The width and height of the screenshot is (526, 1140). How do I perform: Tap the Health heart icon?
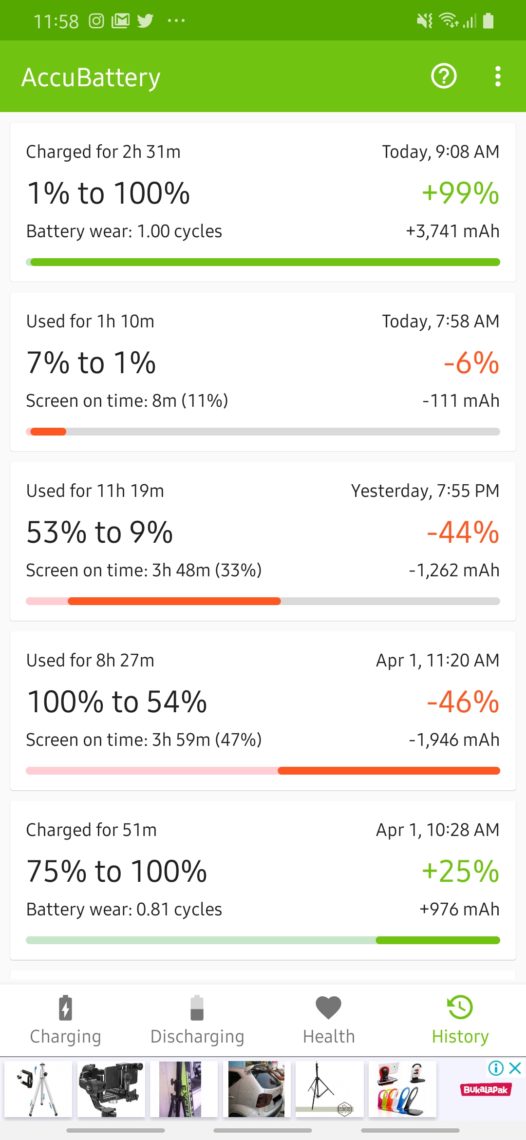click(328, 1008)
